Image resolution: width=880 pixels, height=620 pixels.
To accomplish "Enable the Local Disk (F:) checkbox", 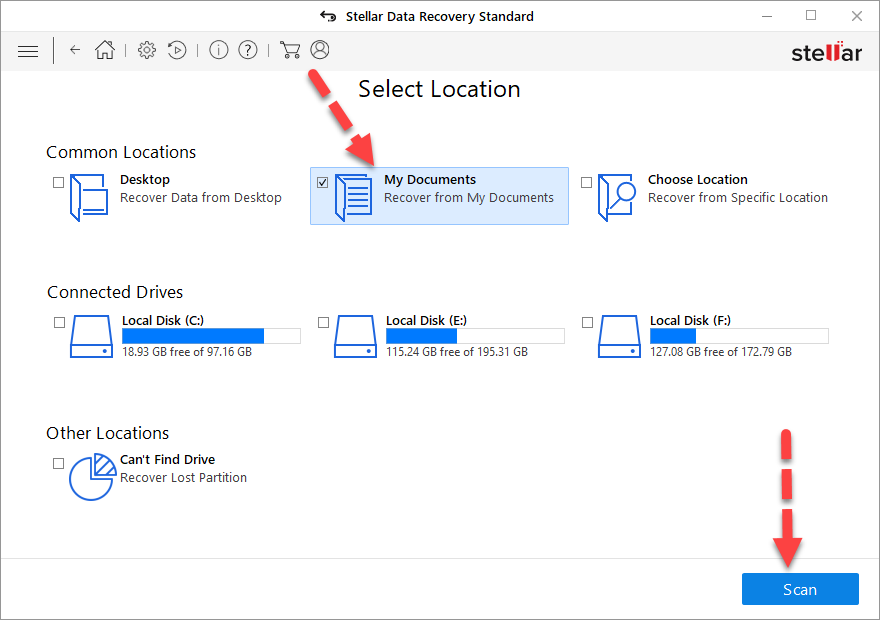I will (587, 323).
